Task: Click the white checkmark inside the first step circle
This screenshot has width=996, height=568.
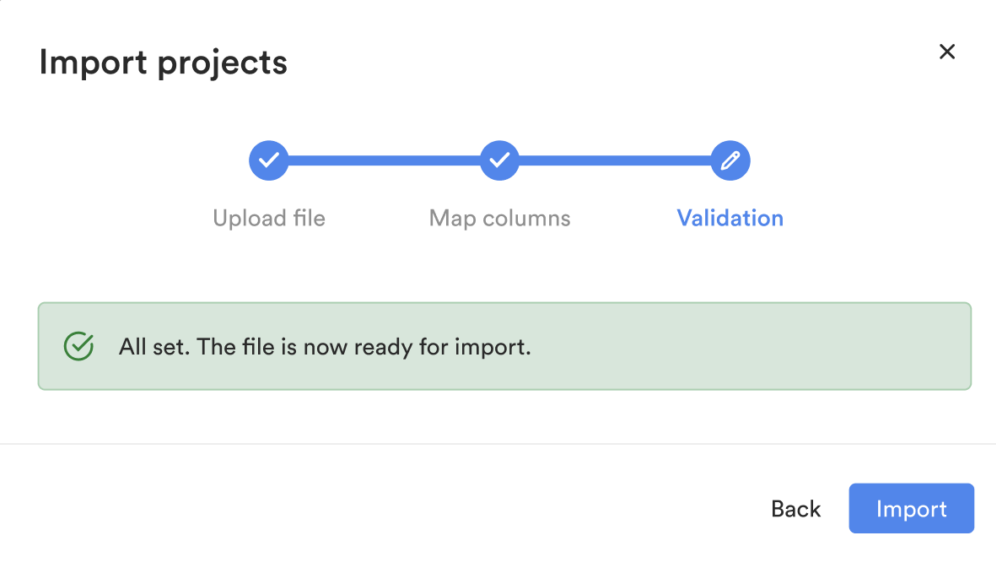Action: 269,159
